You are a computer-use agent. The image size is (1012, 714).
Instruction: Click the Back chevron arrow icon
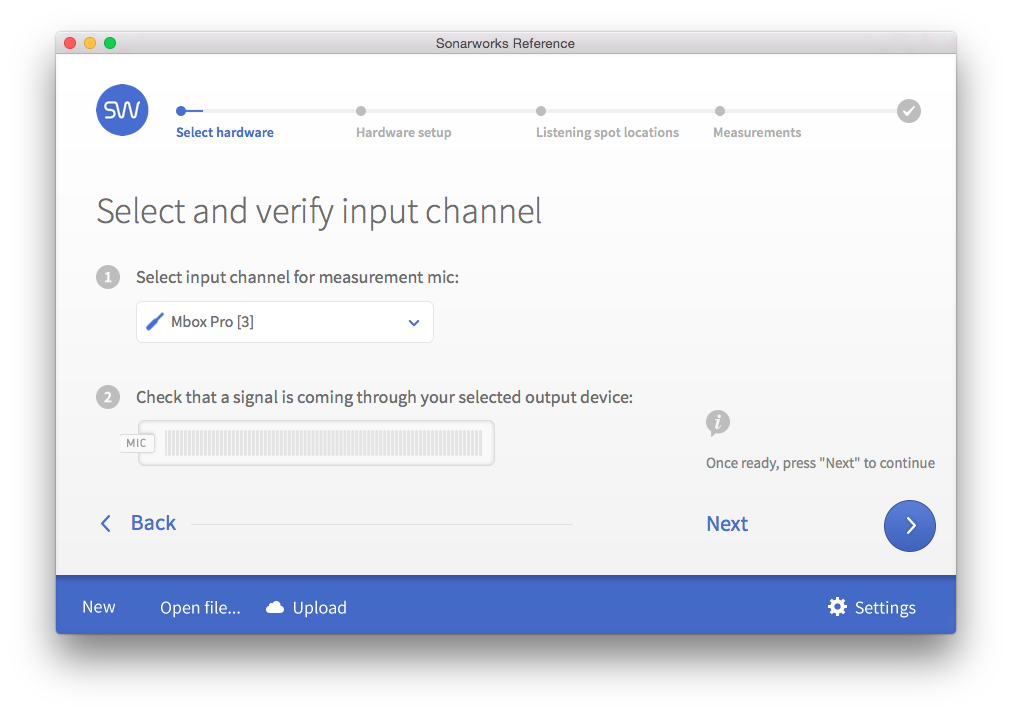click(106, 523)
